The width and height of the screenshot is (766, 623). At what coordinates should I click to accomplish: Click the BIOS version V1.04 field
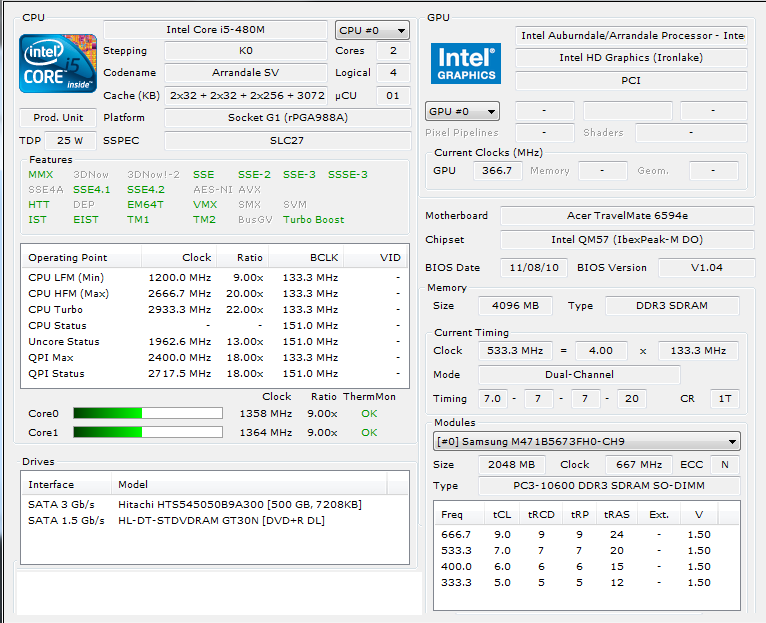point(706,268)
